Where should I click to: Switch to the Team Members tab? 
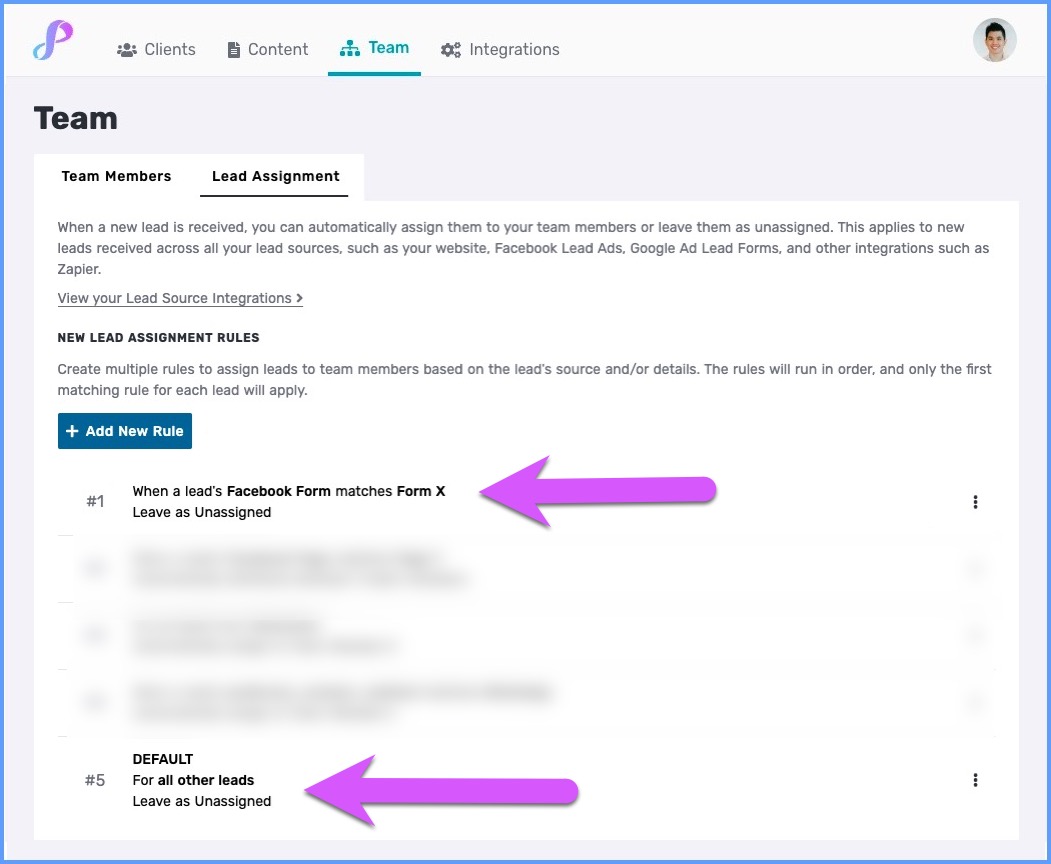pos(116,176)
